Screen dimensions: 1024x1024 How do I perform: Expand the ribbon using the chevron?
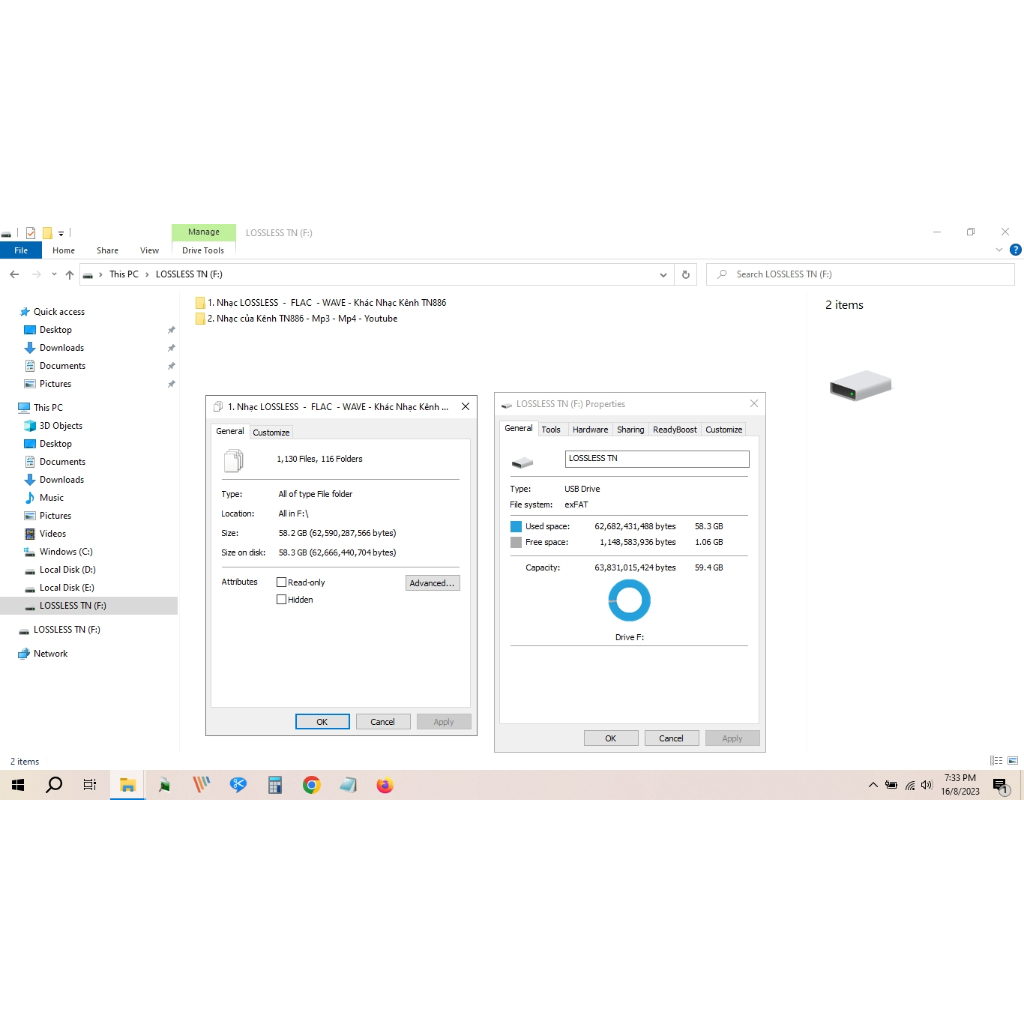click(1000, 250)
